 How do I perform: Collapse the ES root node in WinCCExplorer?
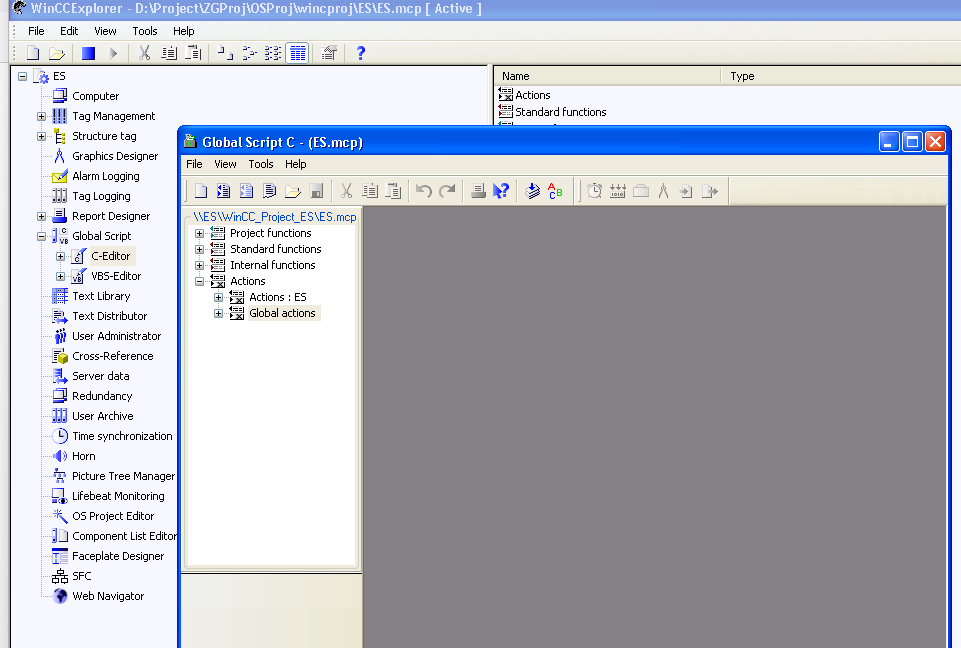point(23,77)
